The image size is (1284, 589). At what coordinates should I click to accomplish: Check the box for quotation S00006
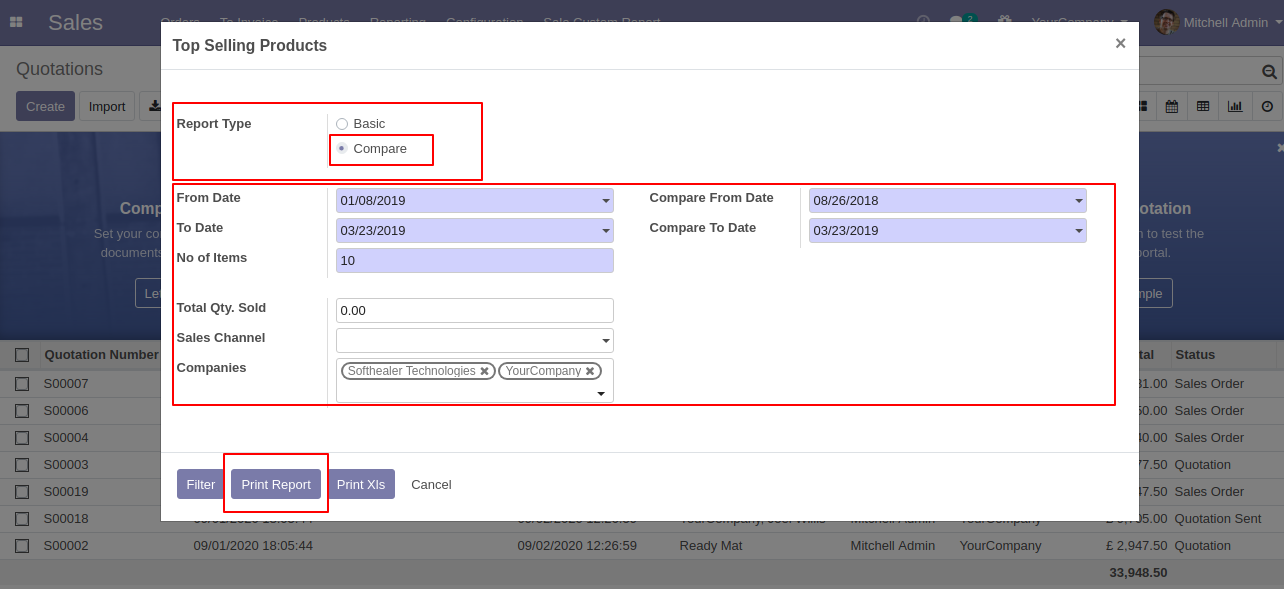pyautogui.click(x=22, y=411)
